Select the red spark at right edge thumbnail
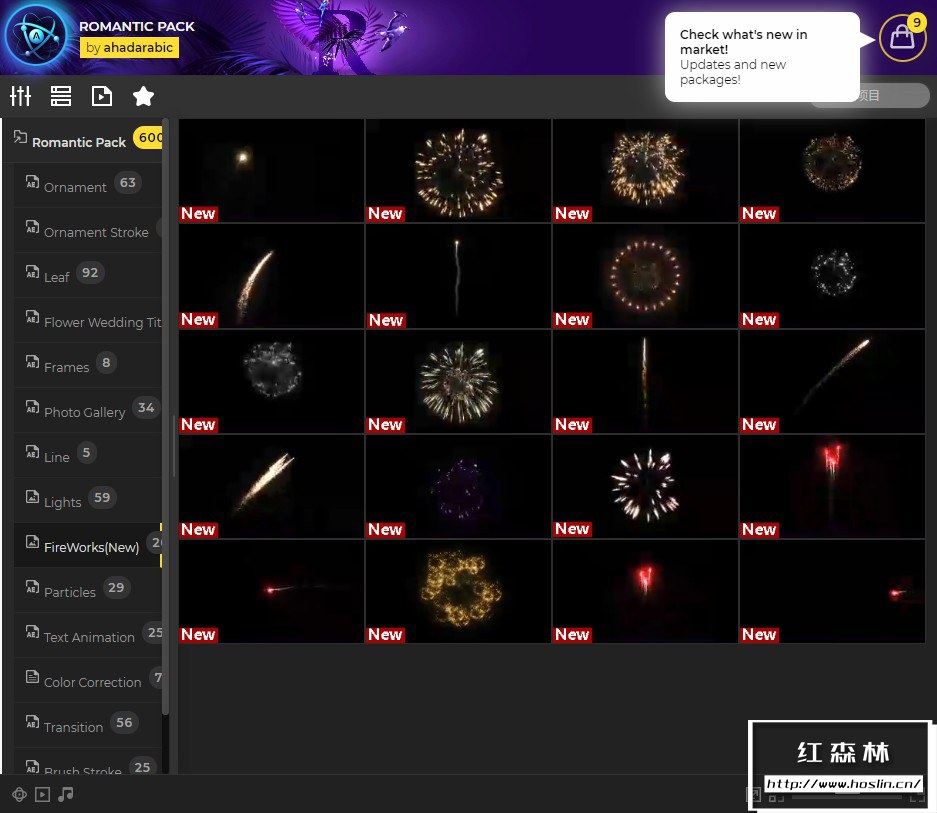 [x=832, y=591]
